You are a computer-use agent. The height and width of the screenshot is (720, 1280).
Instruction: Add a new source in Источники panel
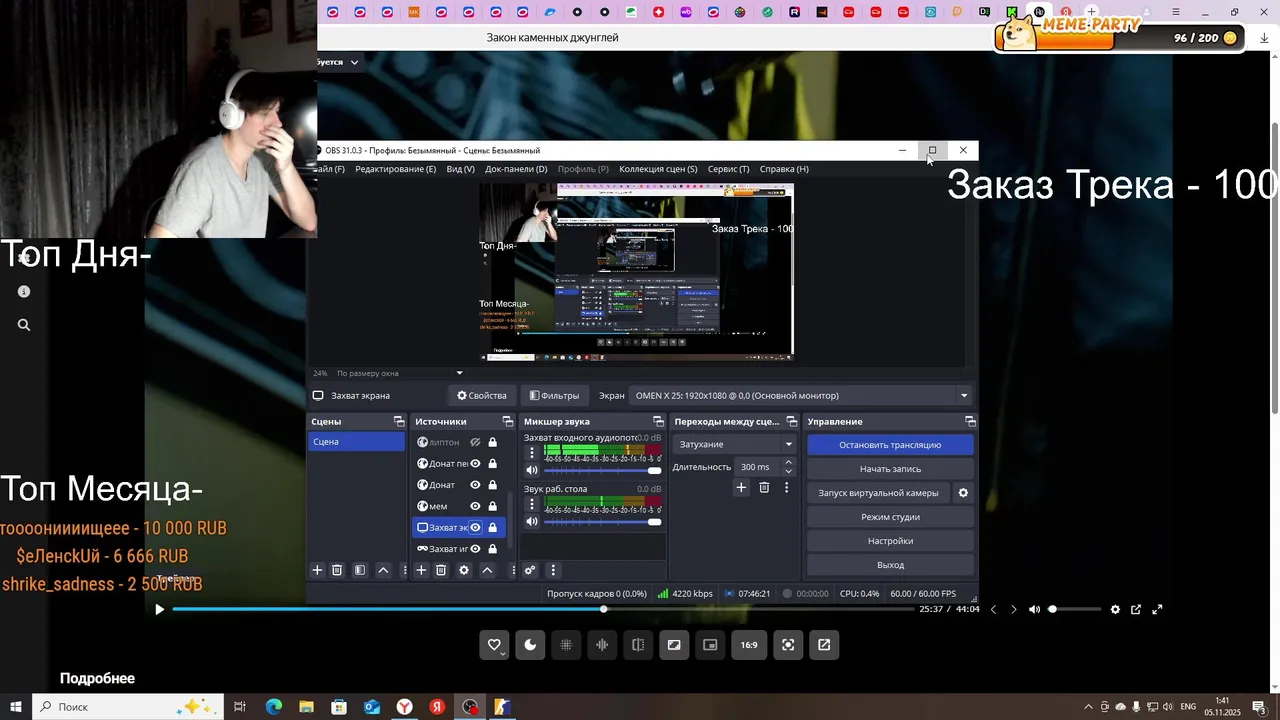click(421, 570)
